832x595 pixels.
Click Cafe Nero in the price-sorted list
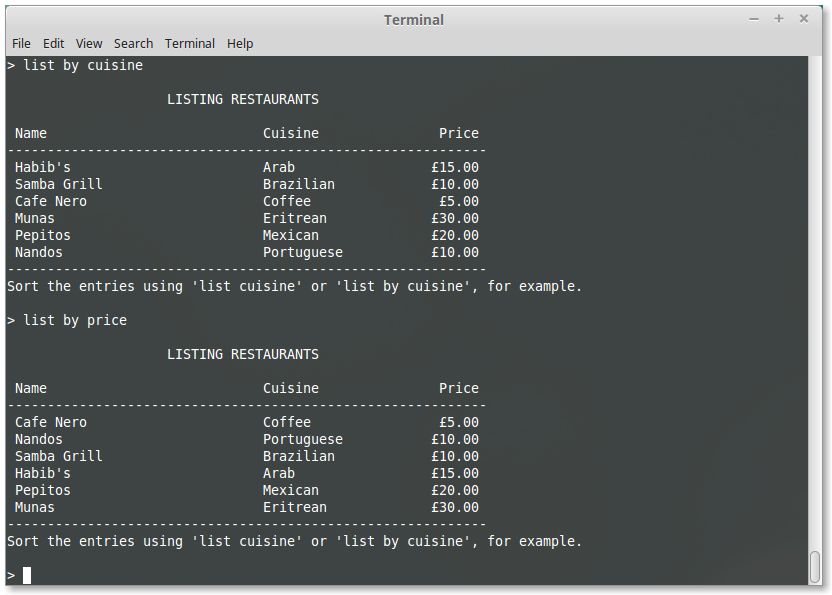coord(50,422)
